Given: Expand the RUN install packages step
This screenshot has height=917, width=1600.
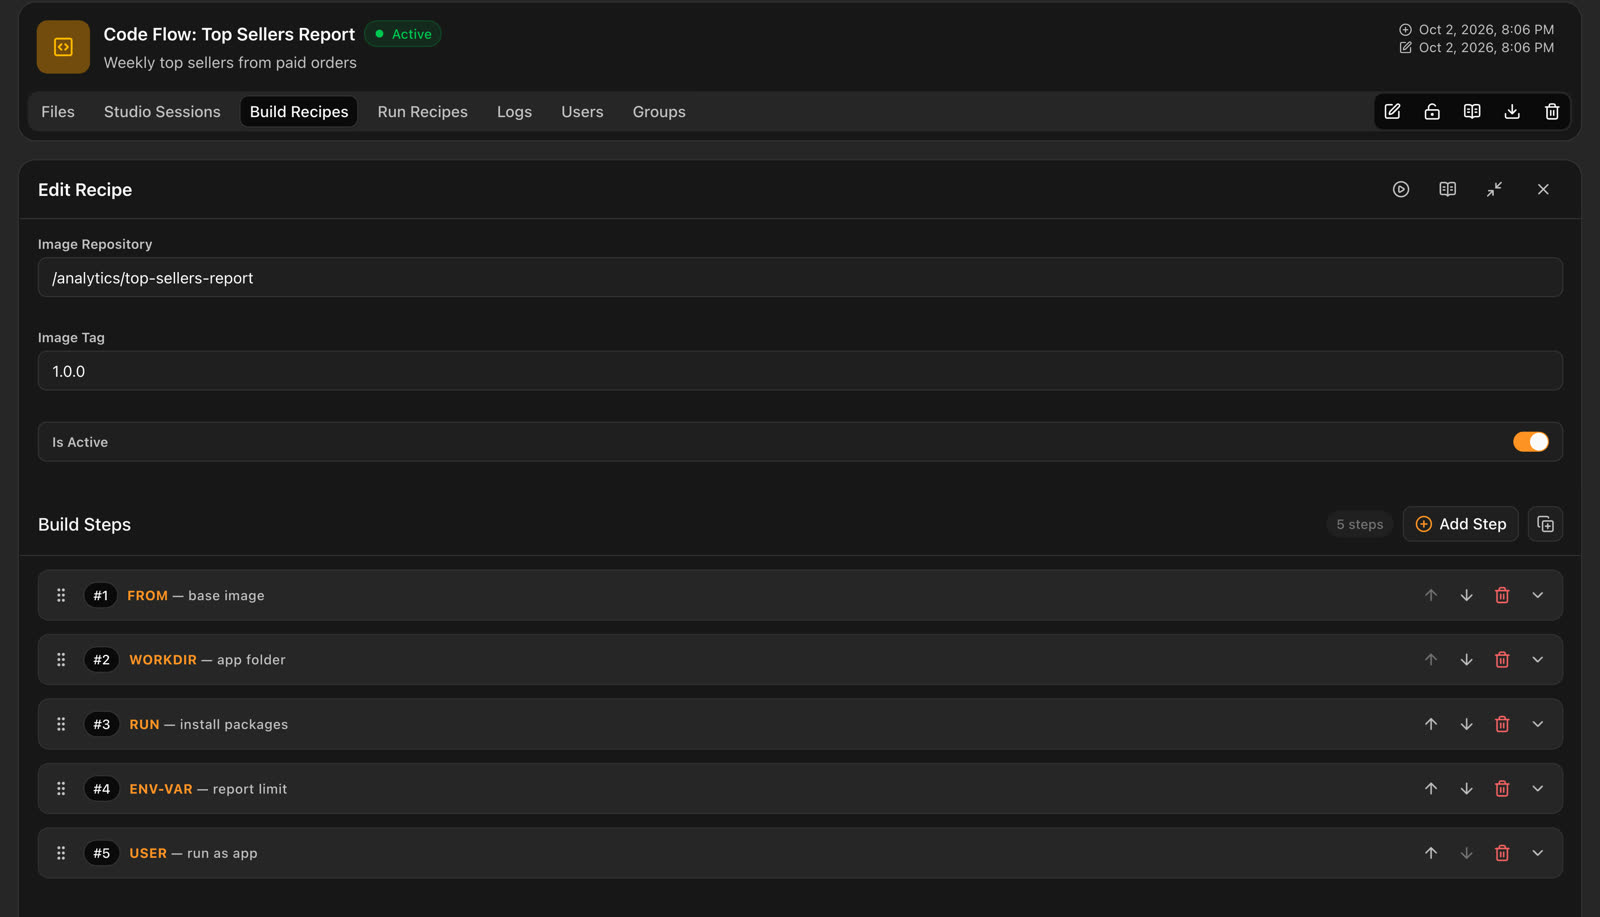Looking at the screenshot, I should pos(1538,724).
